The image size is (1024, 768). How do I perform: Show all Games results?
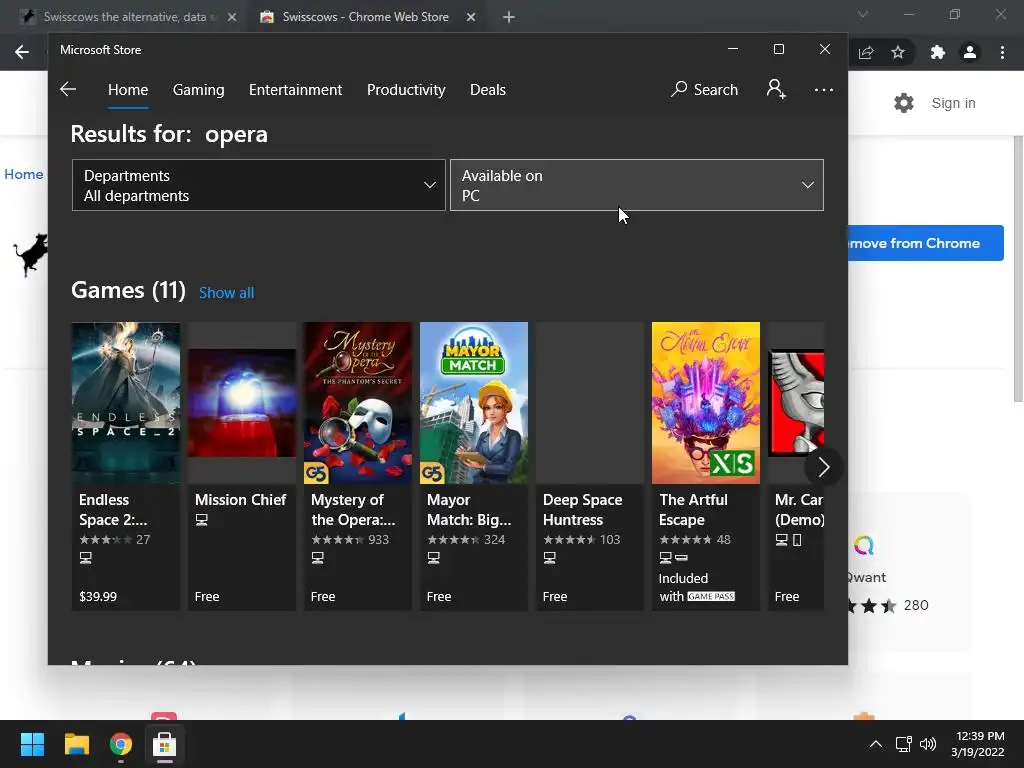[x=227, y=293]
